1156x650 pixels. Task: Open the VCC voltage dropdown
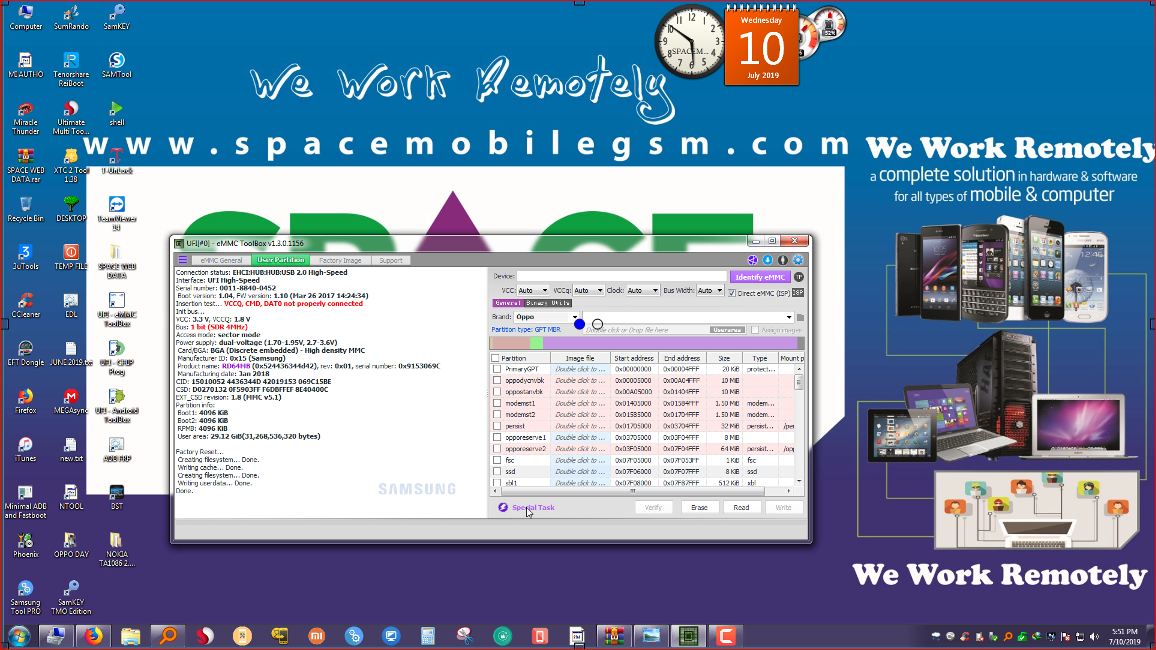click(533, 290)
